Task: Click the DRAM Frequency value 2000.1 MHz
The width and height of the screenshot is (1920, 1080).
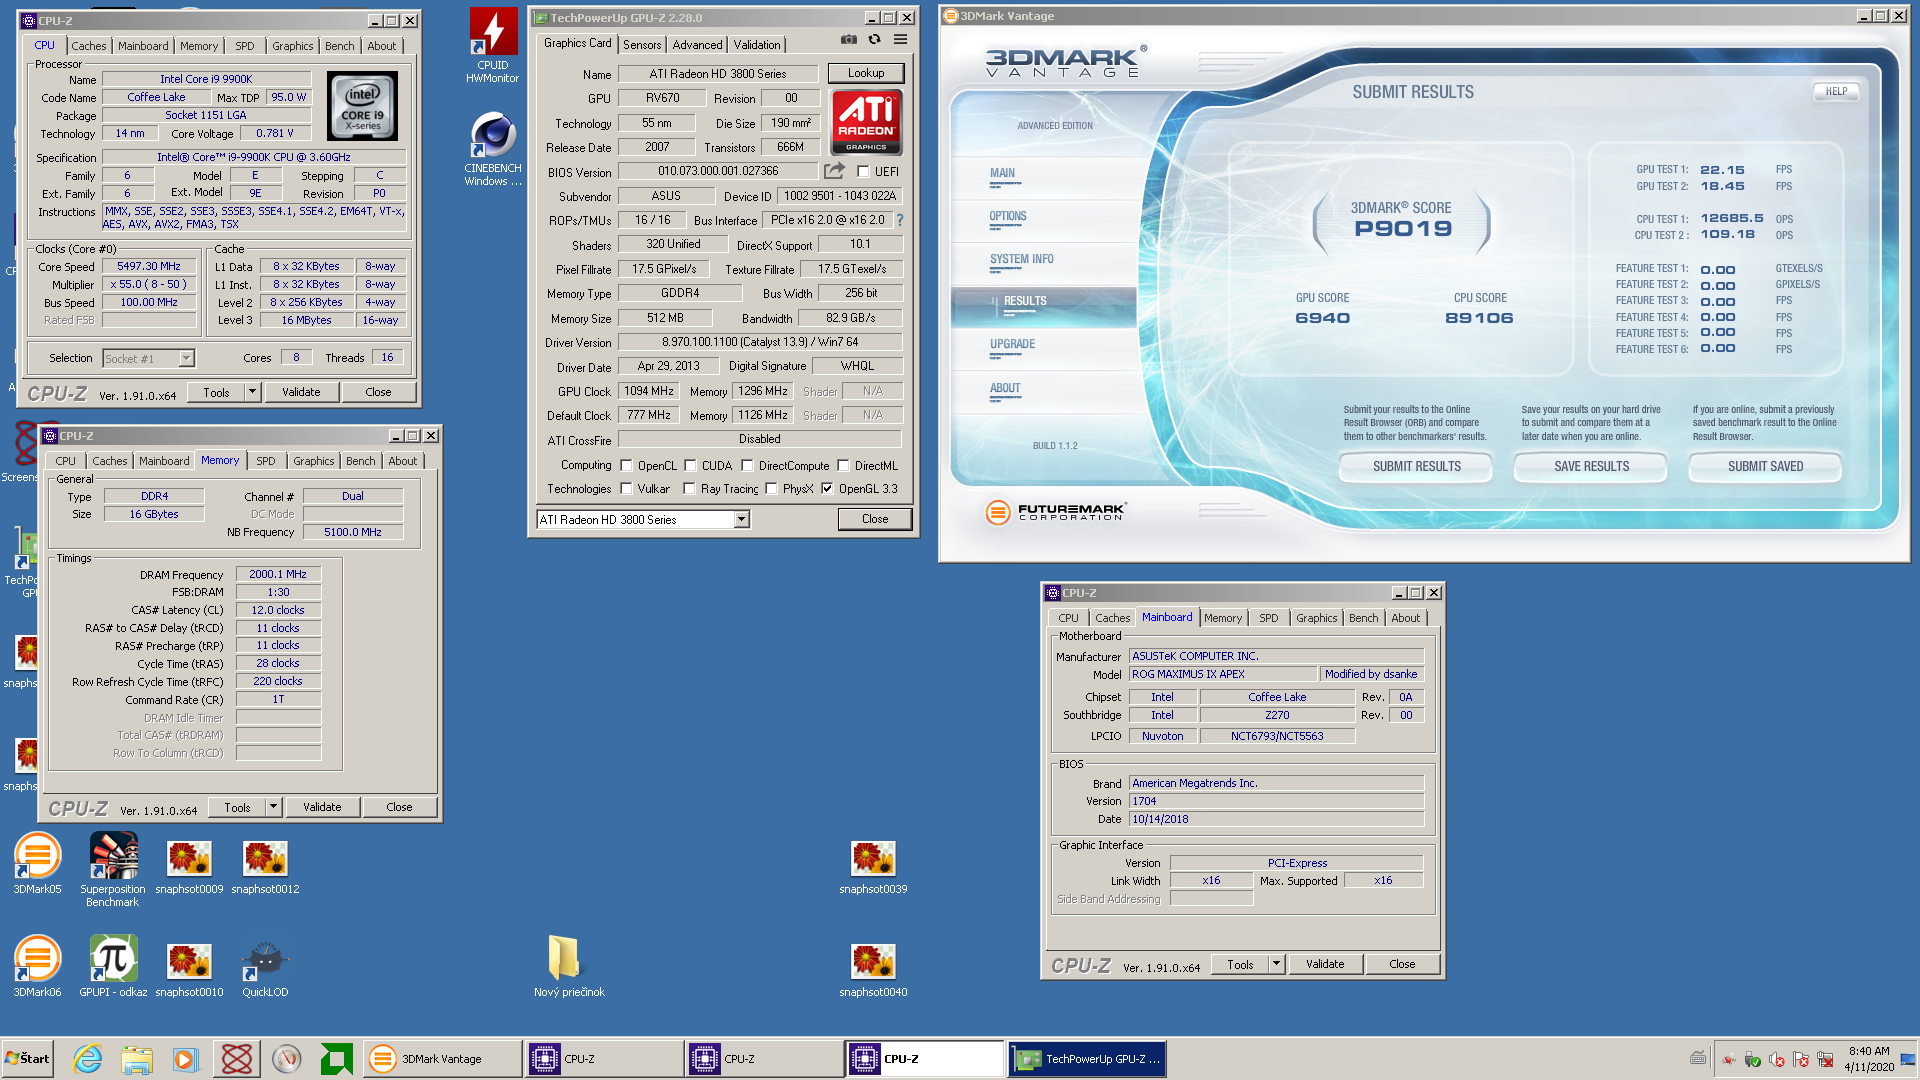Action: tap(278, 574)
